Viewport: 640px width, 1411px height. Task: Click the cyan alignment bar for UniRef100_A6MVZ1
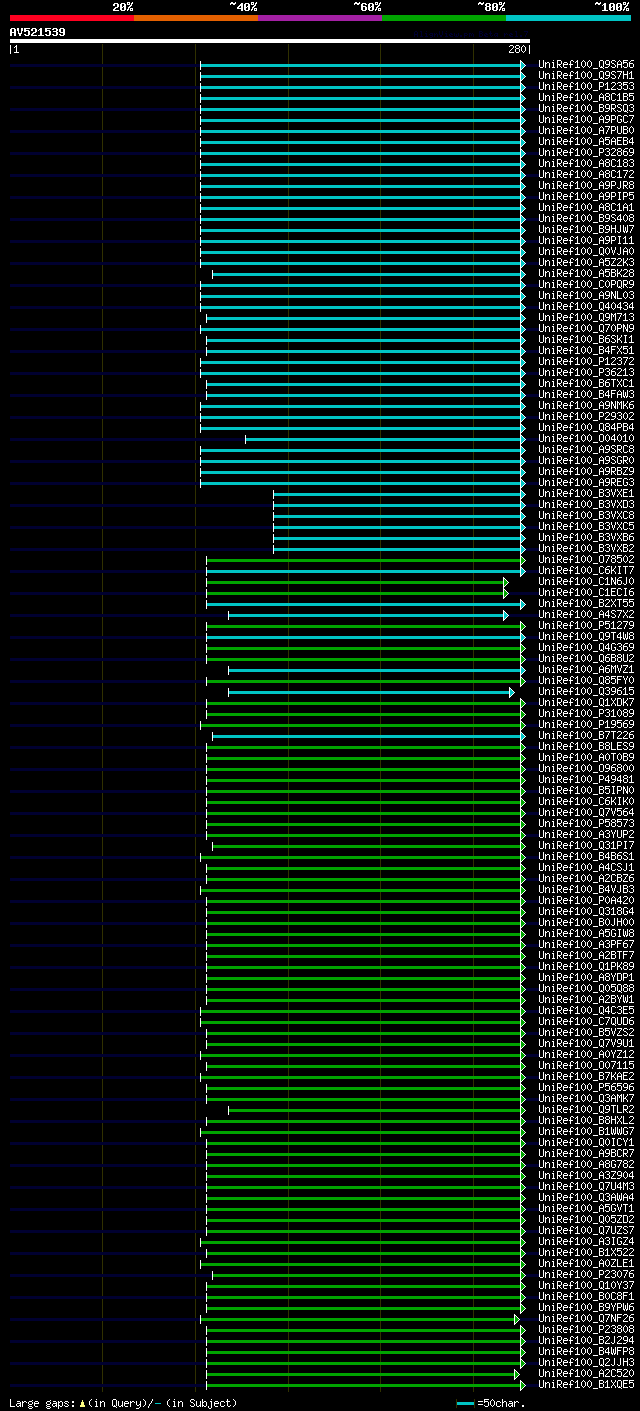377,669
